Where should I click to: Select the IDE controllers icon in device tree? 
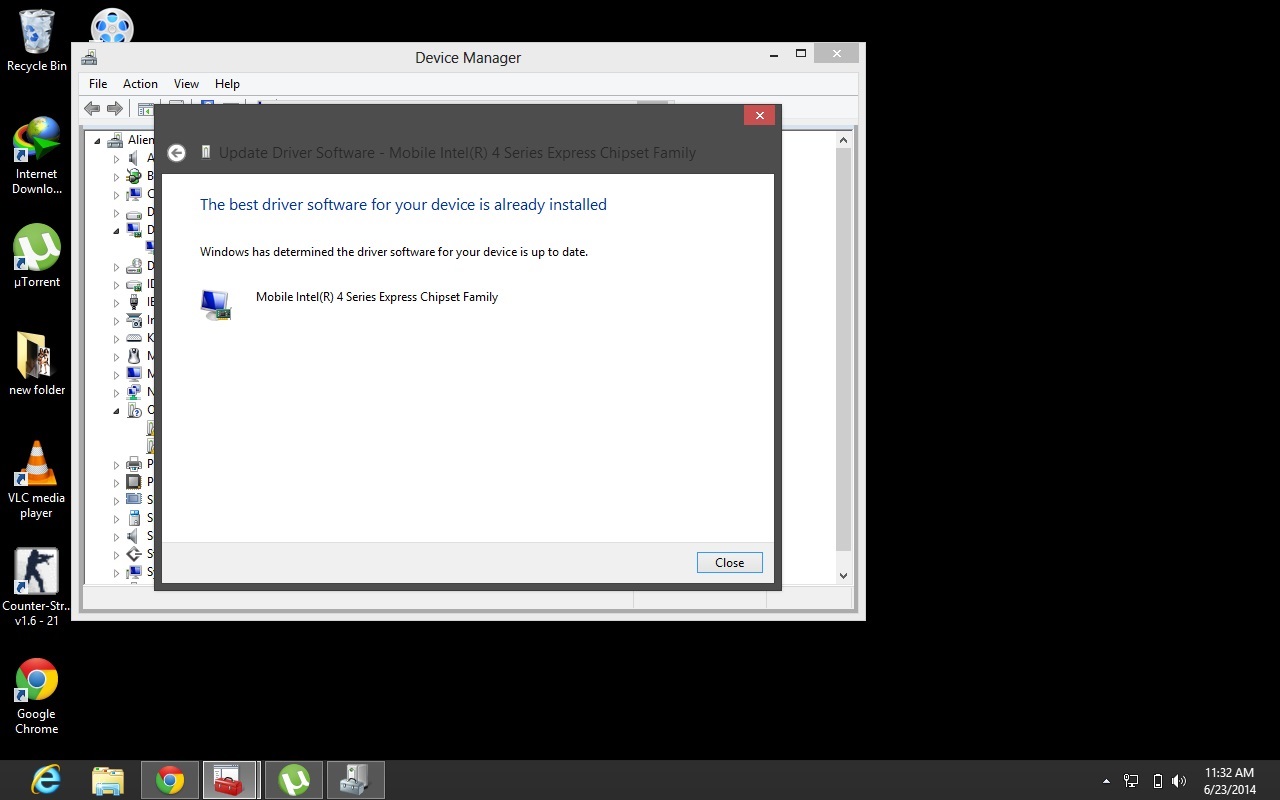point(133,284)
